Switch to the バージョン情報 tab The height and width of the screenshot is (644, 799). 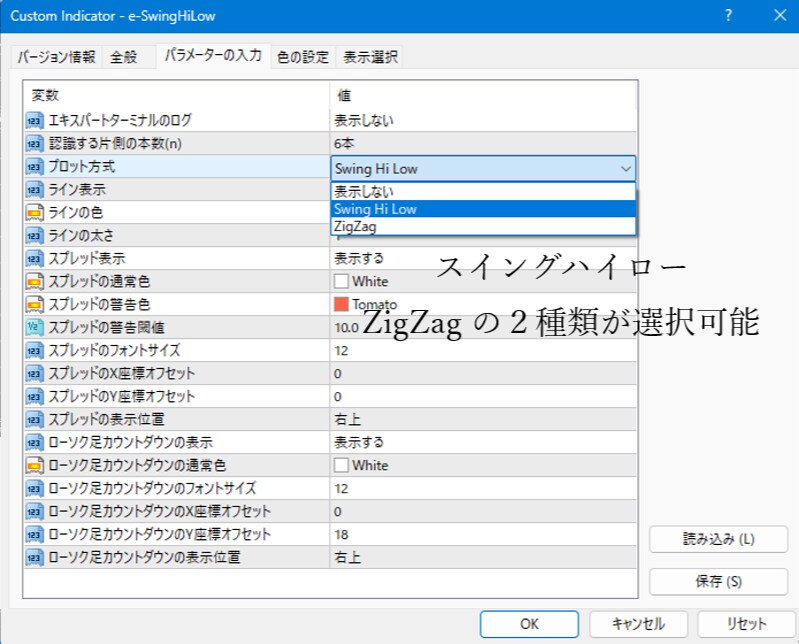pyautogui.click(x=57, y=57)
